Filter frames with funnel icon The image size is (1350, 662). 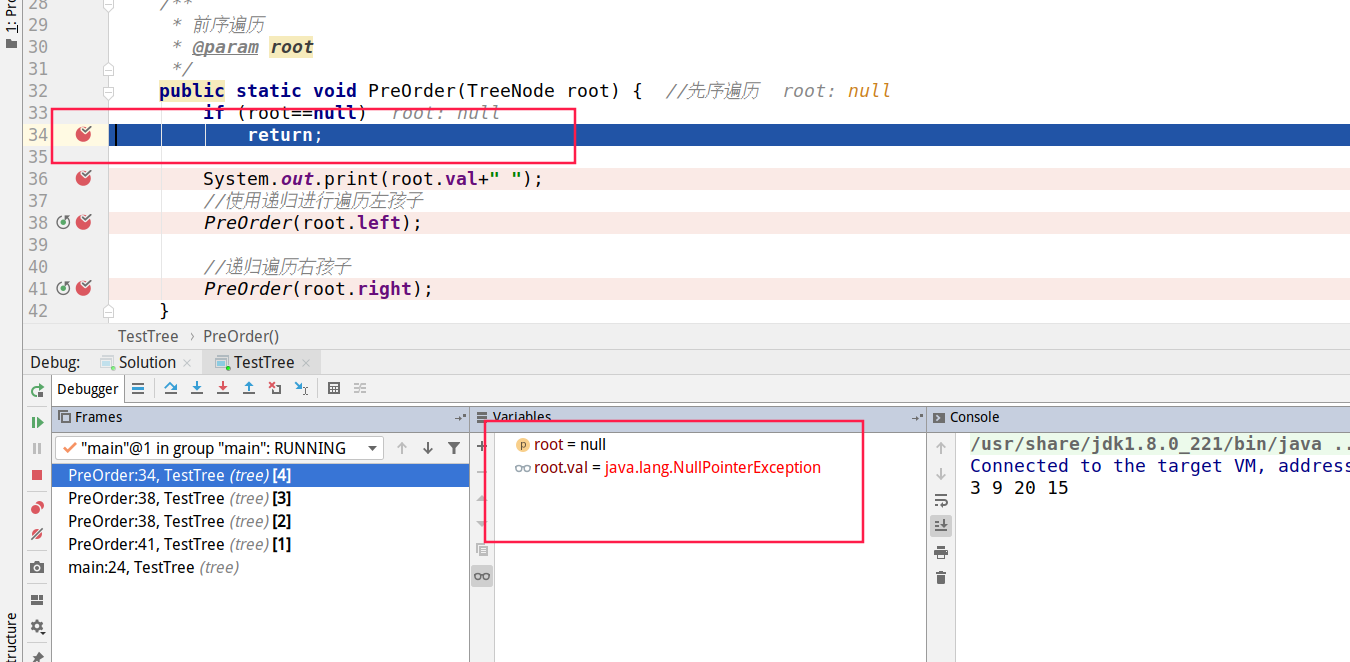454,448
